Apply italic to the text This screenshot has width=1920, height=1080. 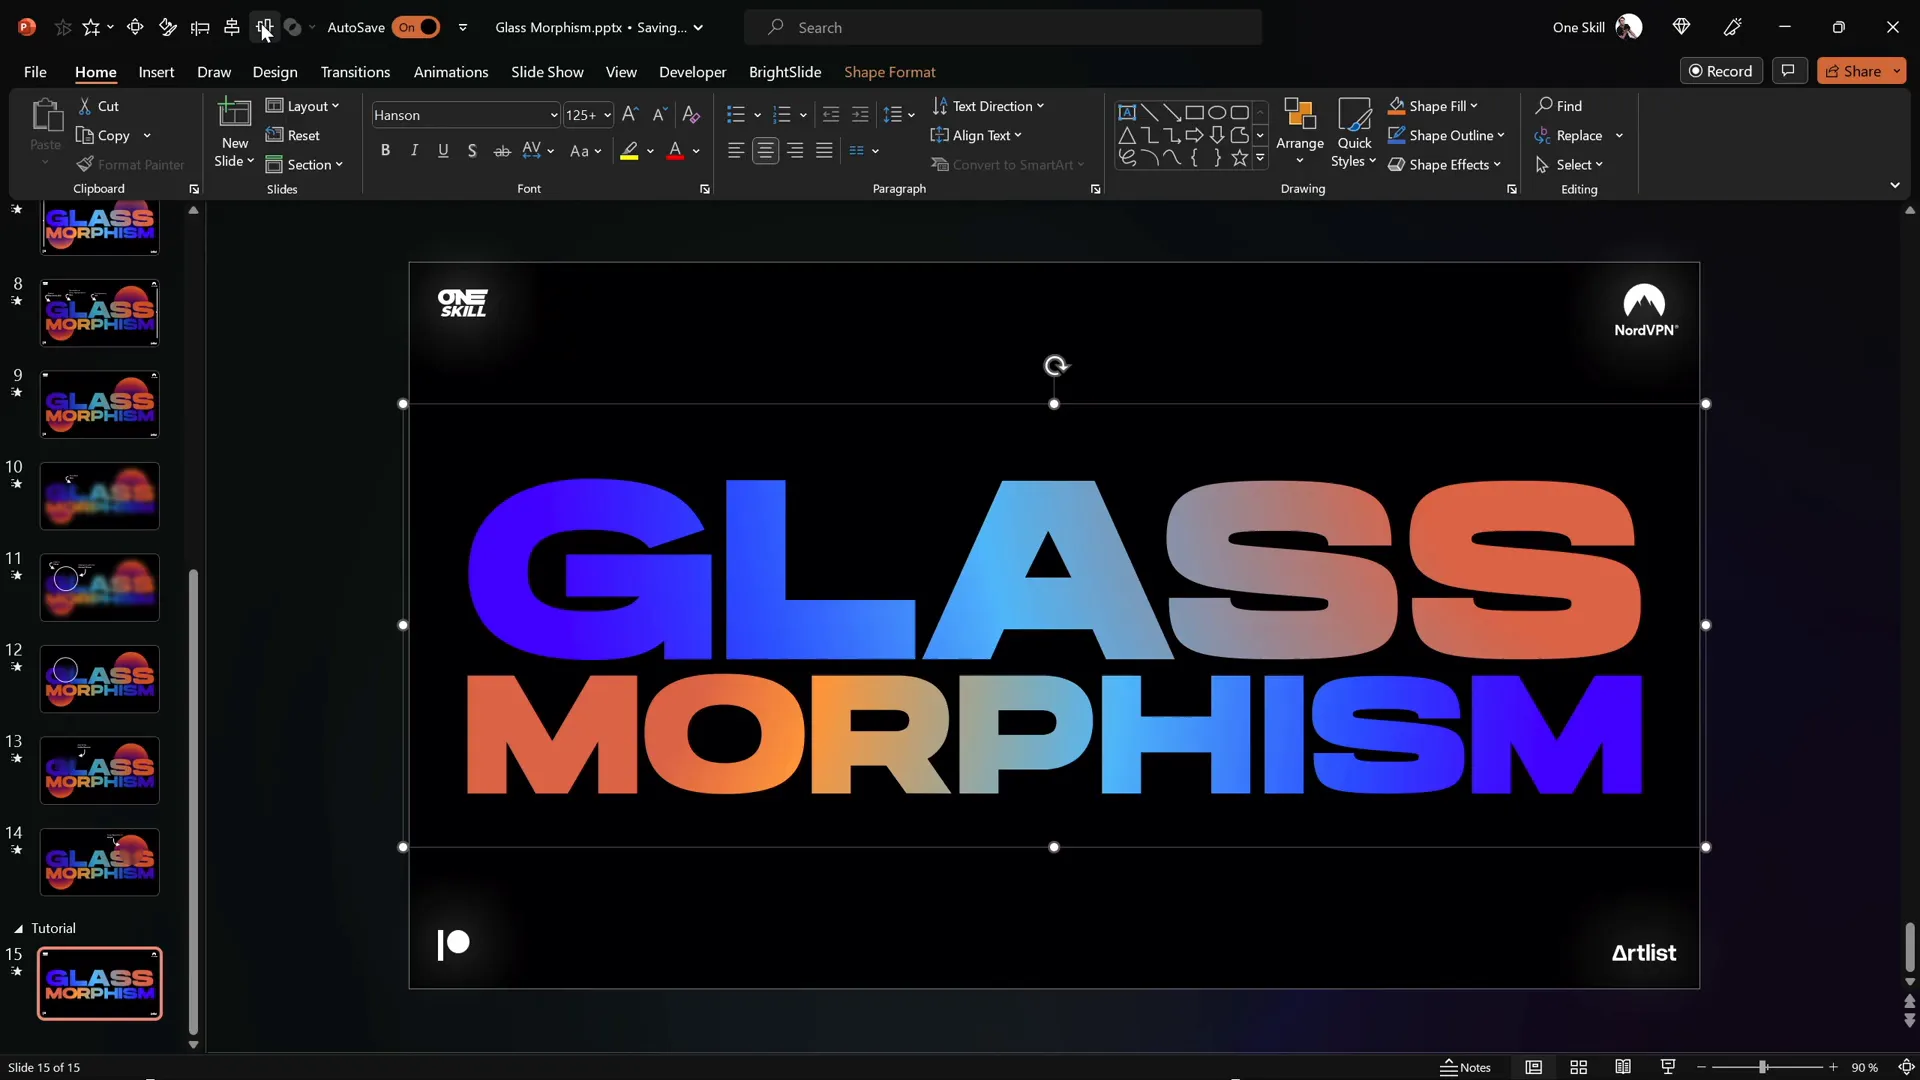click(x=414, y=150)
